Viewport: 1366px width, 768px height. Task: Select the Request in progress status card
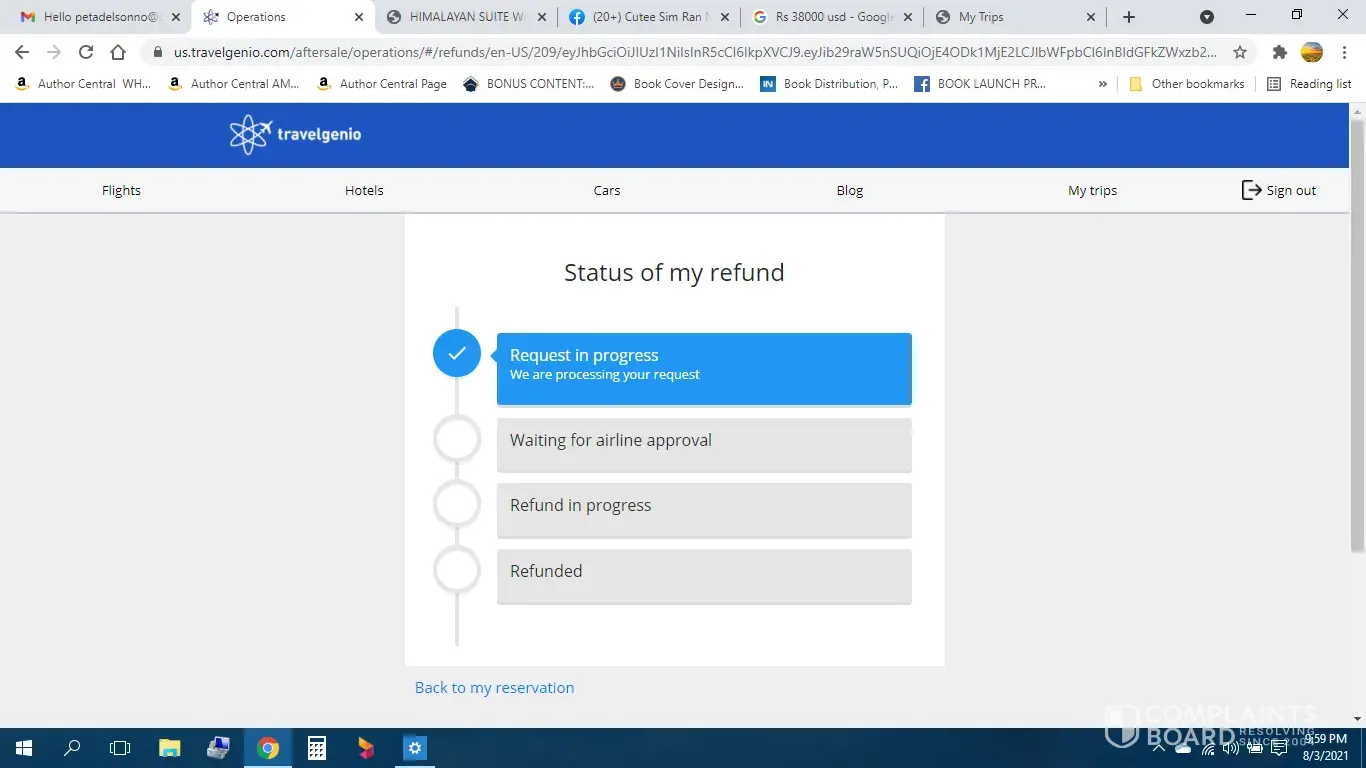tap(704, 368)
